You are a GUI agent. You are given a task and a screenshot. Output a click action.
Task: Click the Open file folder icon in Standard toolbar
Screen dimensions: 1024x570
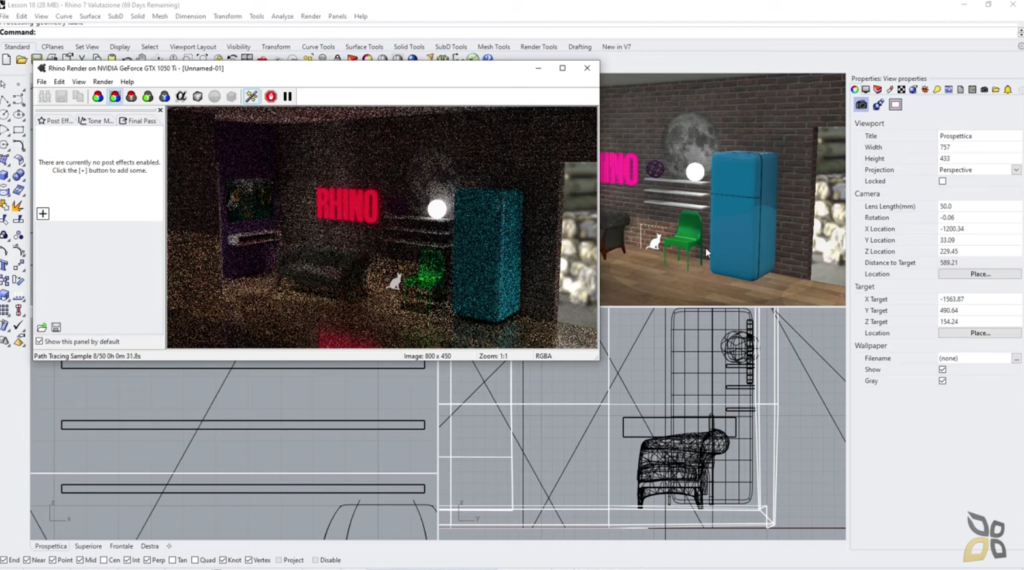(x=22, y=59)
